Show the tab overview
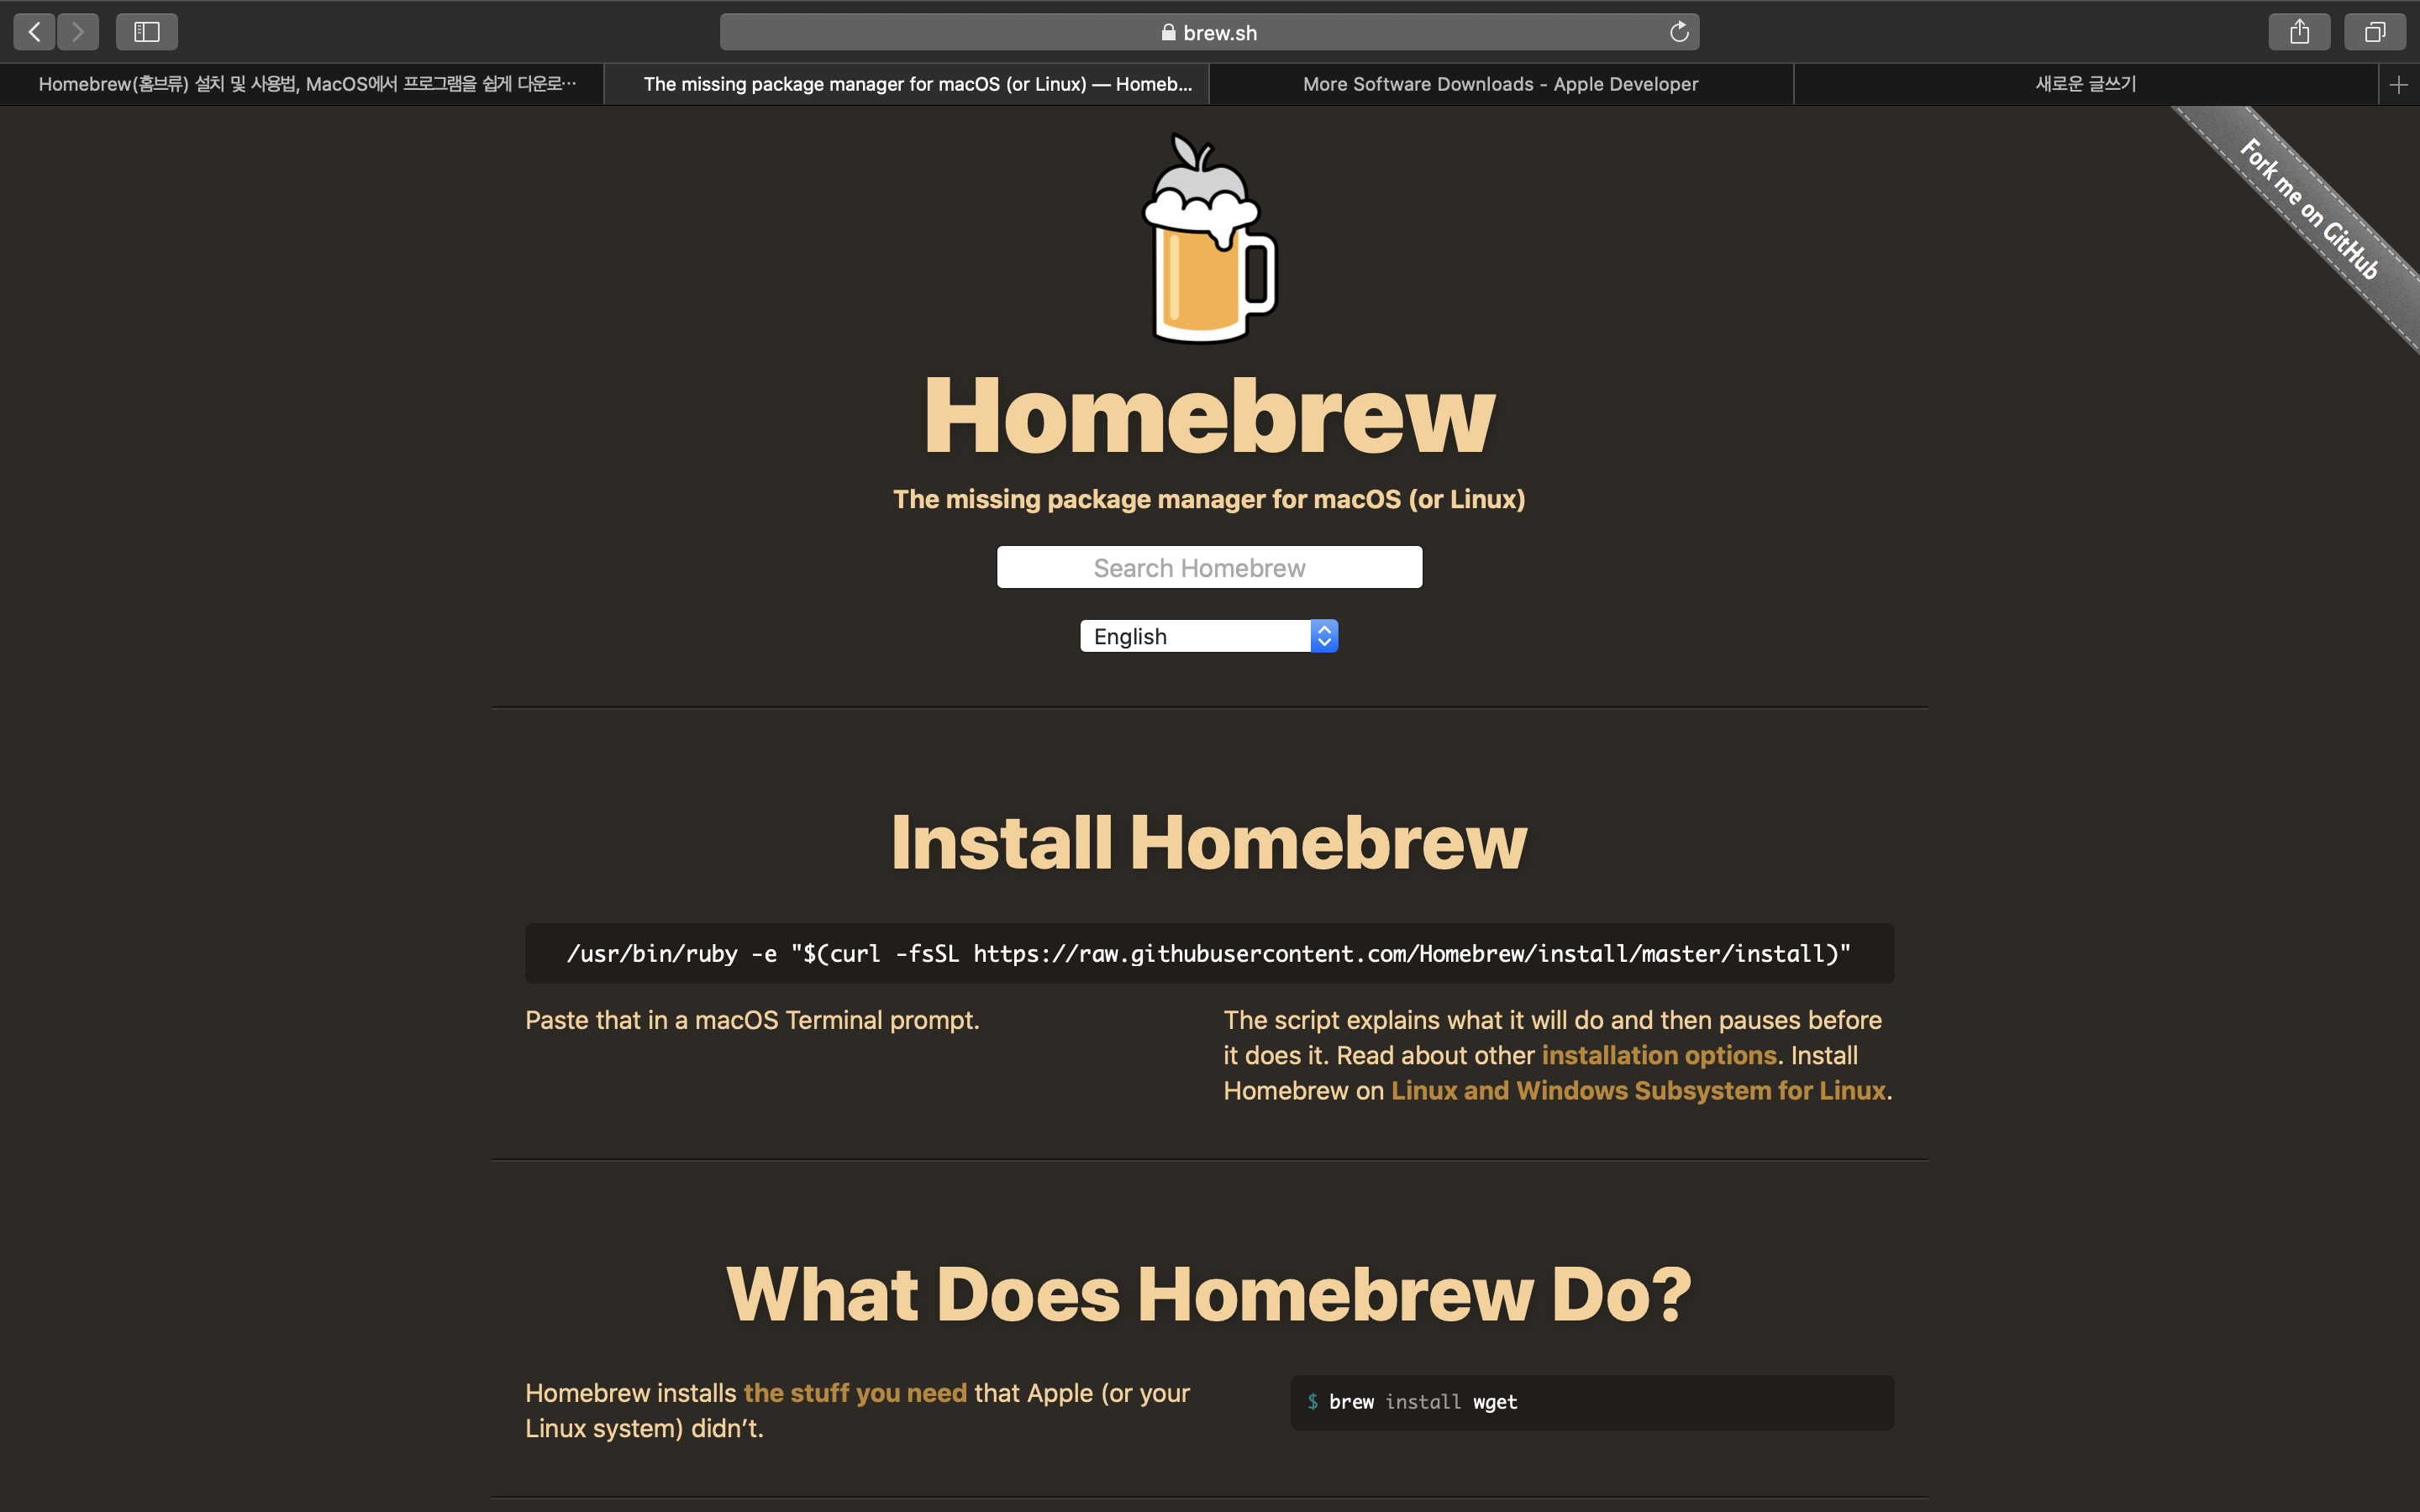 click(x=2374, y=32)
